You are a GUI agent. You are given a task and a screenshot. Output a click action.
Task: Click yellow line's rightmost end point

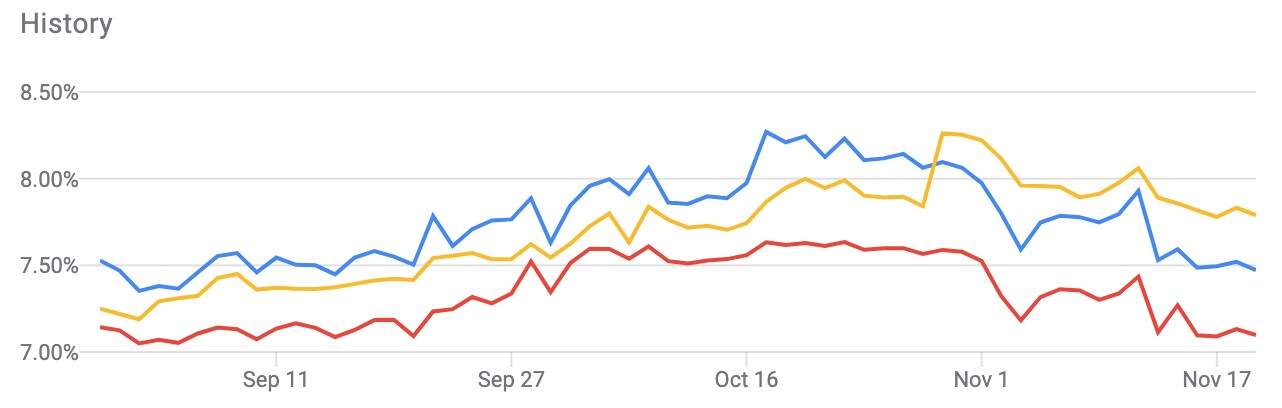point(1255,214)
